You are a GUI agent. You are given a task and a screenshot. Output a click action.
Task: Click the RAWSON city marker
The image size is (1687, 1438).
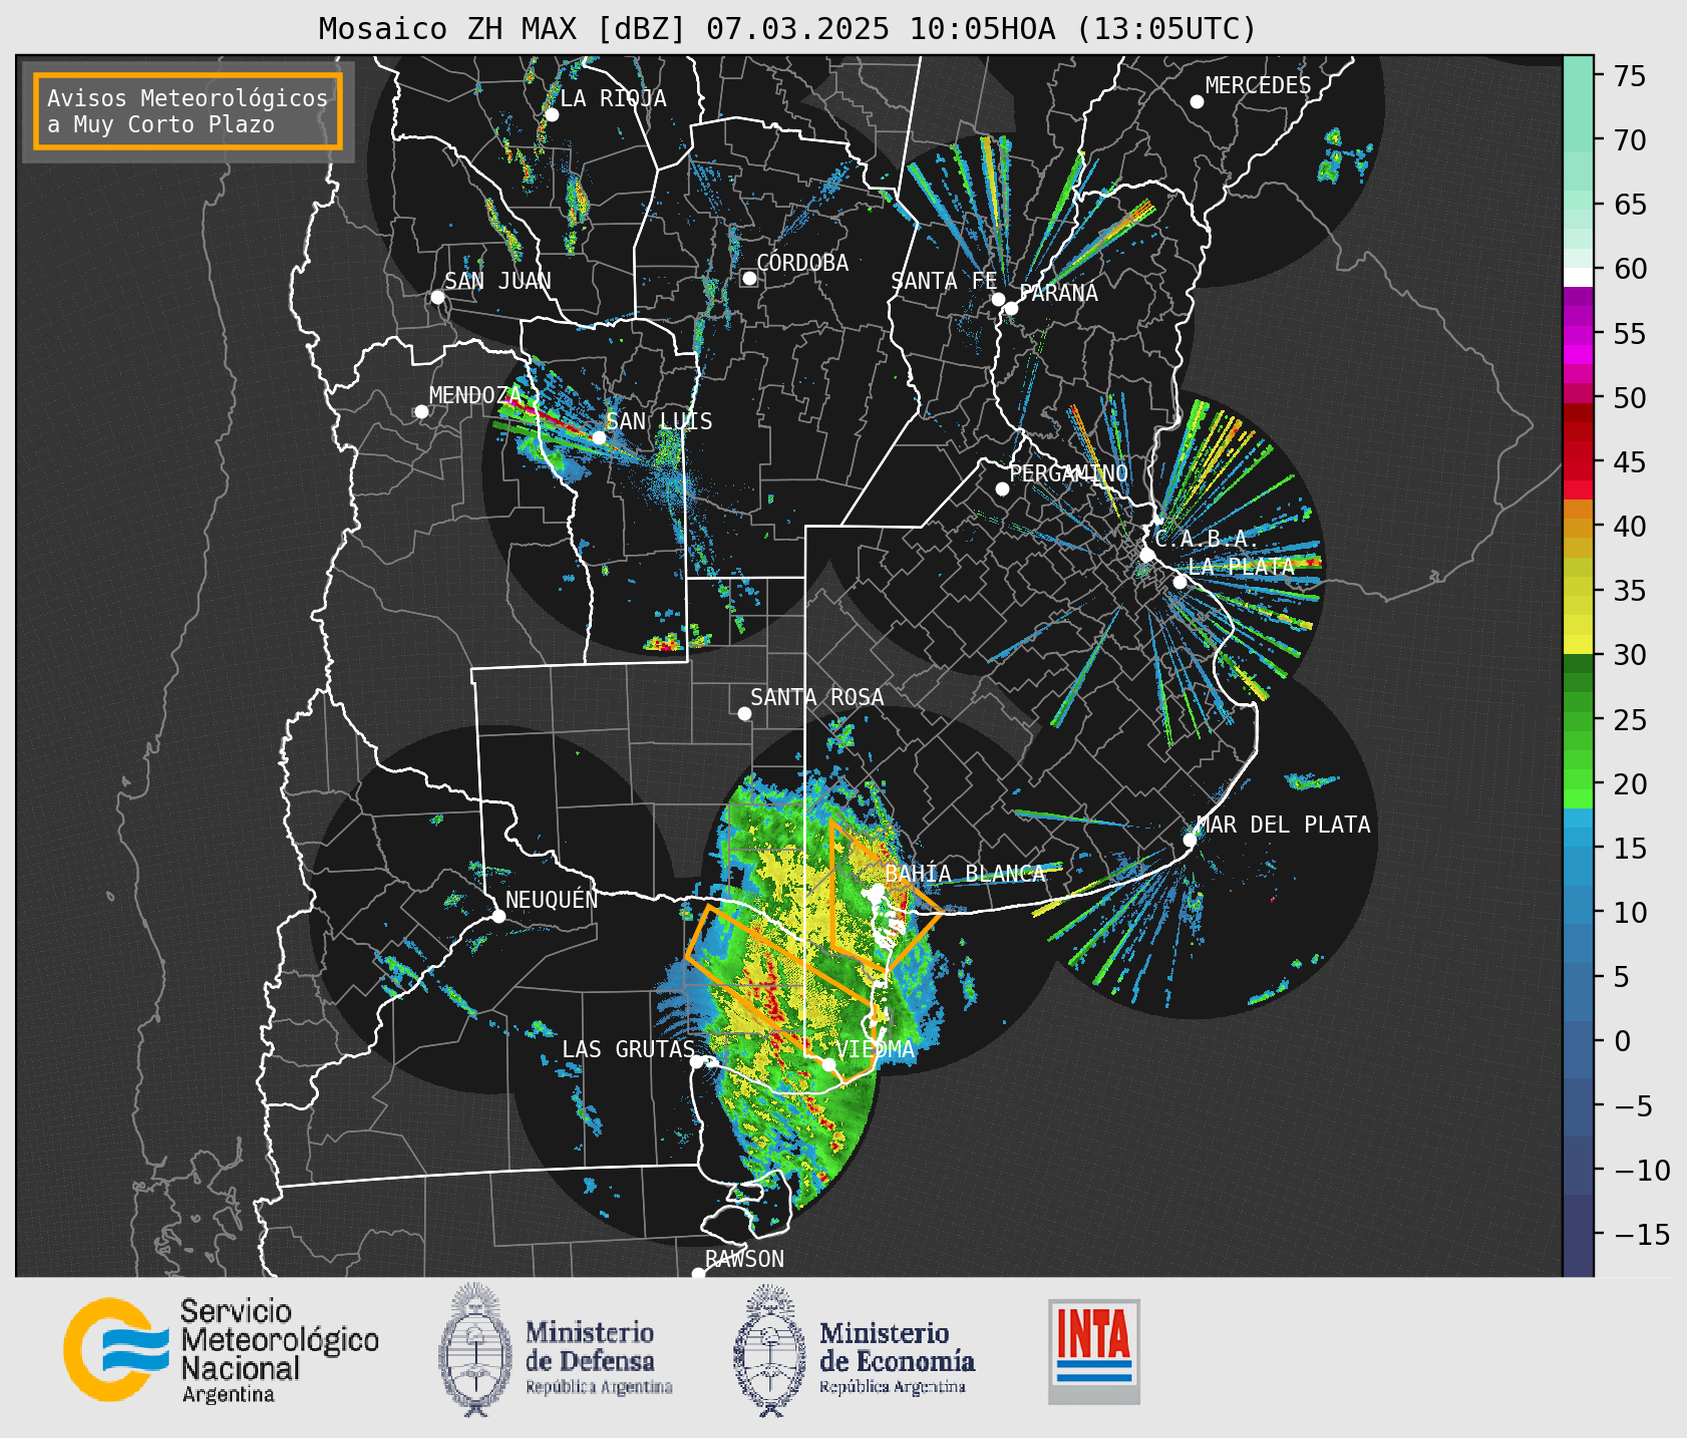tap(698, 1274)
